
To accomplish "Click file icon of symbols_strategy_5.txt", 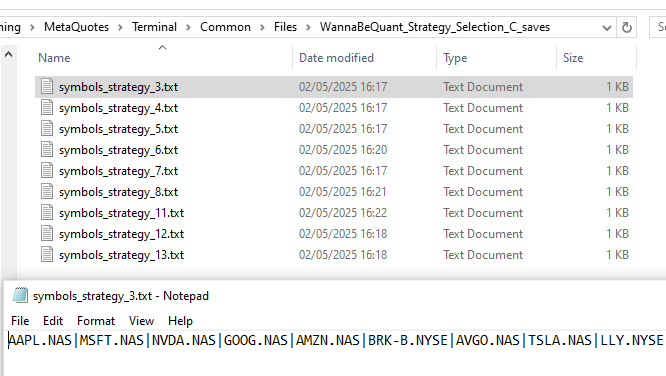I will (x=47, y=128).
